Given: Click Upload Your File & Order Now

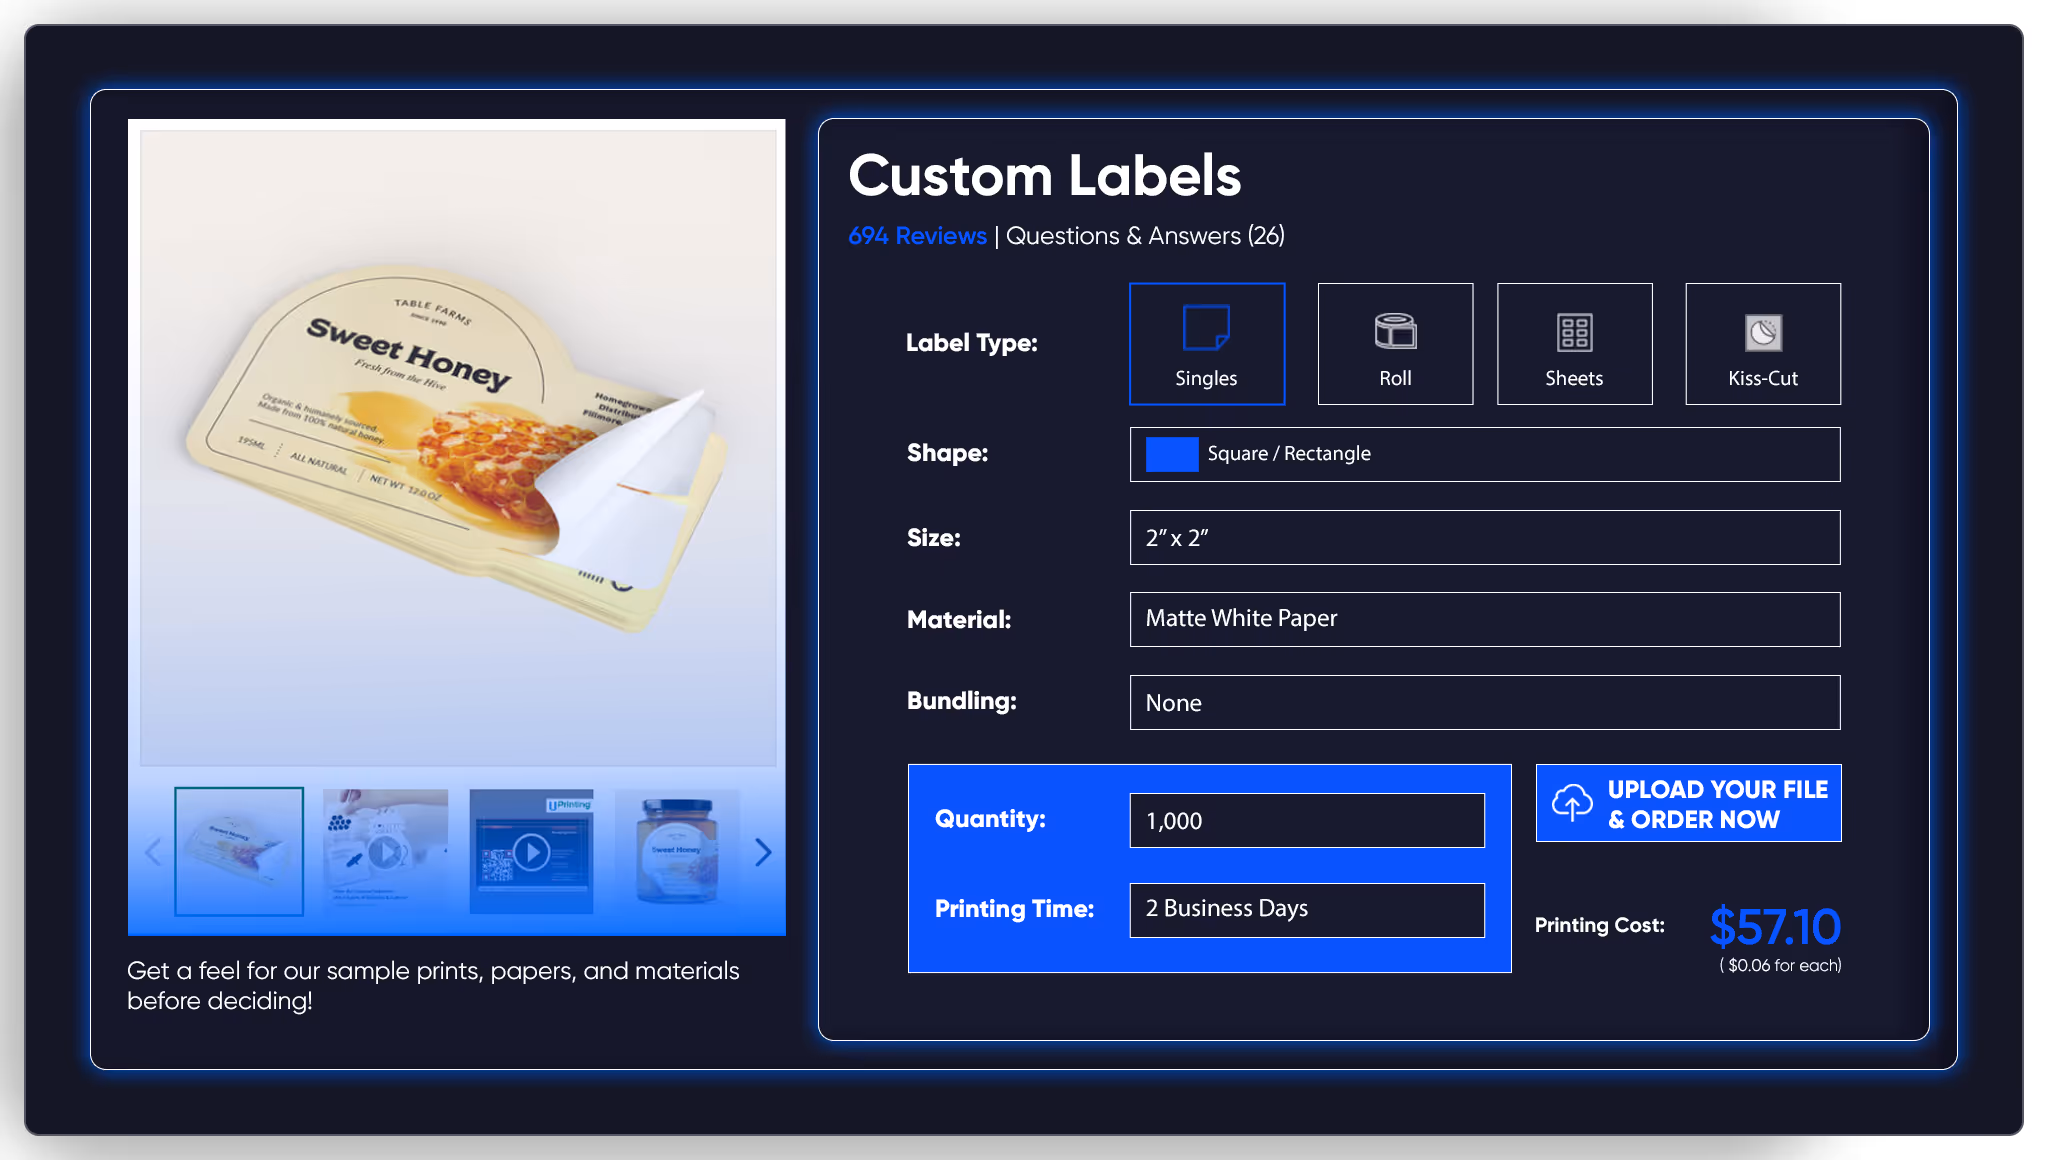Looking at the screenshot, I should point(1687,802).
